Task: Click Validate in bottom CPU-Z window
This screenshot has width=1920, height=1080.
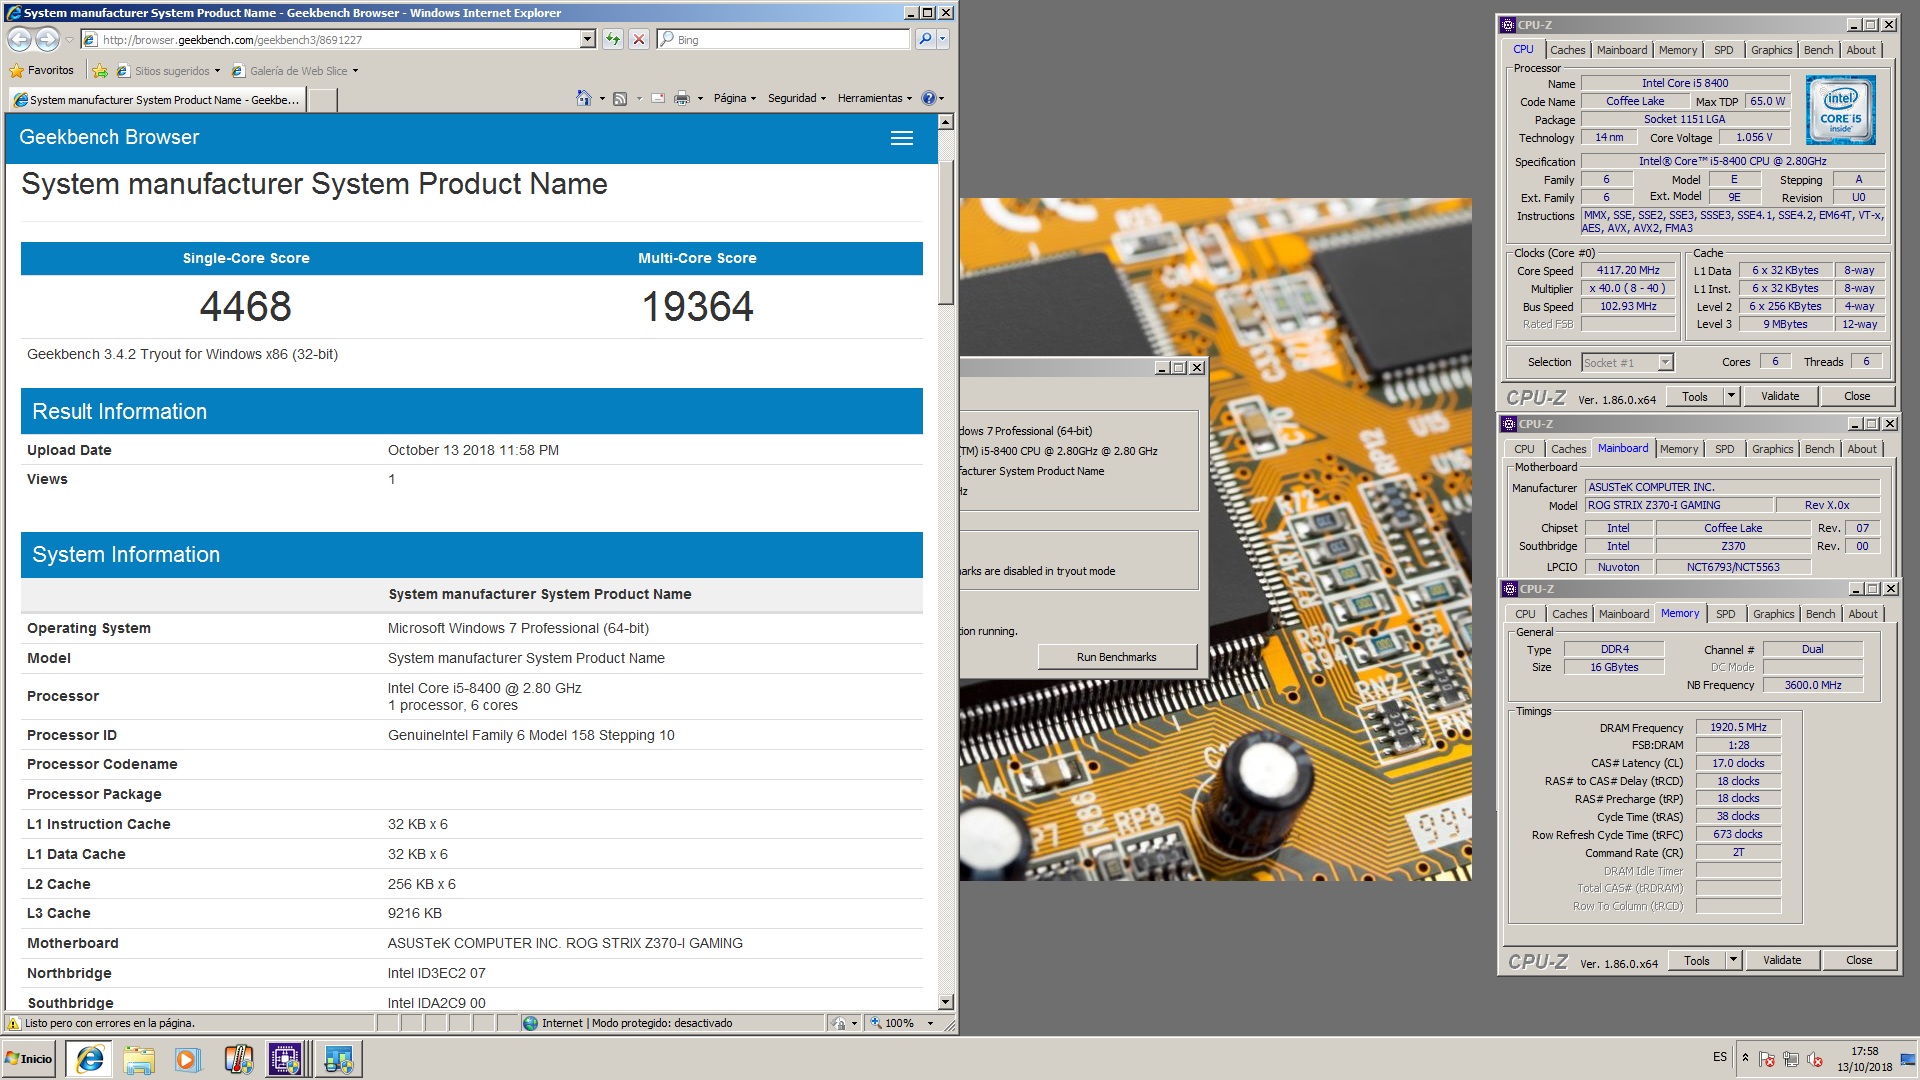Action: 1782,960
